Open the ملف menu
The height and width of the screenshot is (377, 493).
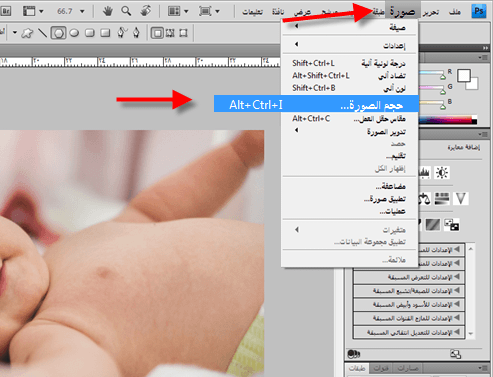[455, 12]
